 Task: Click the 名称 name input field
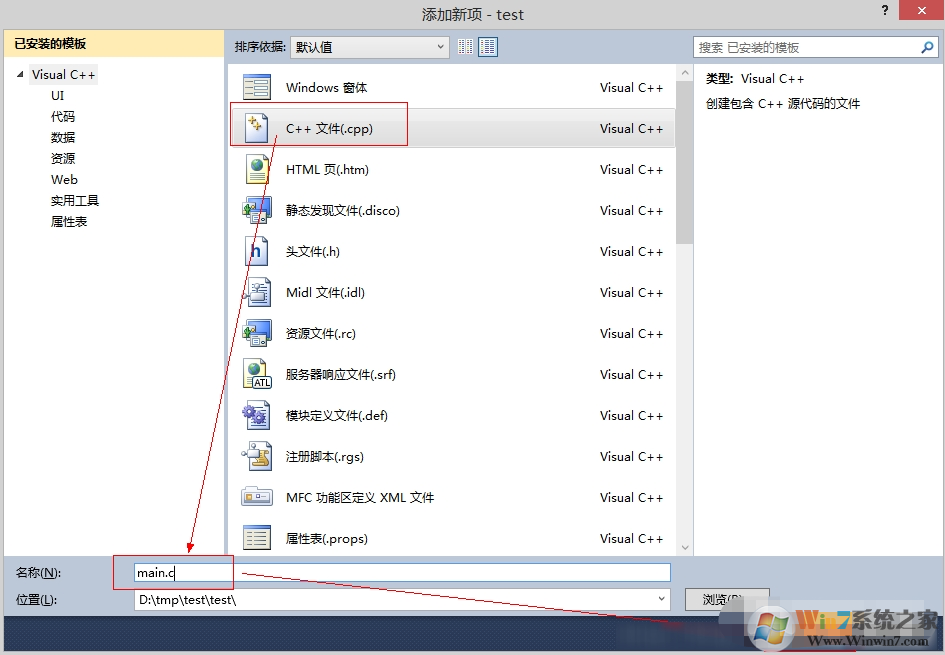pos(402,572)
